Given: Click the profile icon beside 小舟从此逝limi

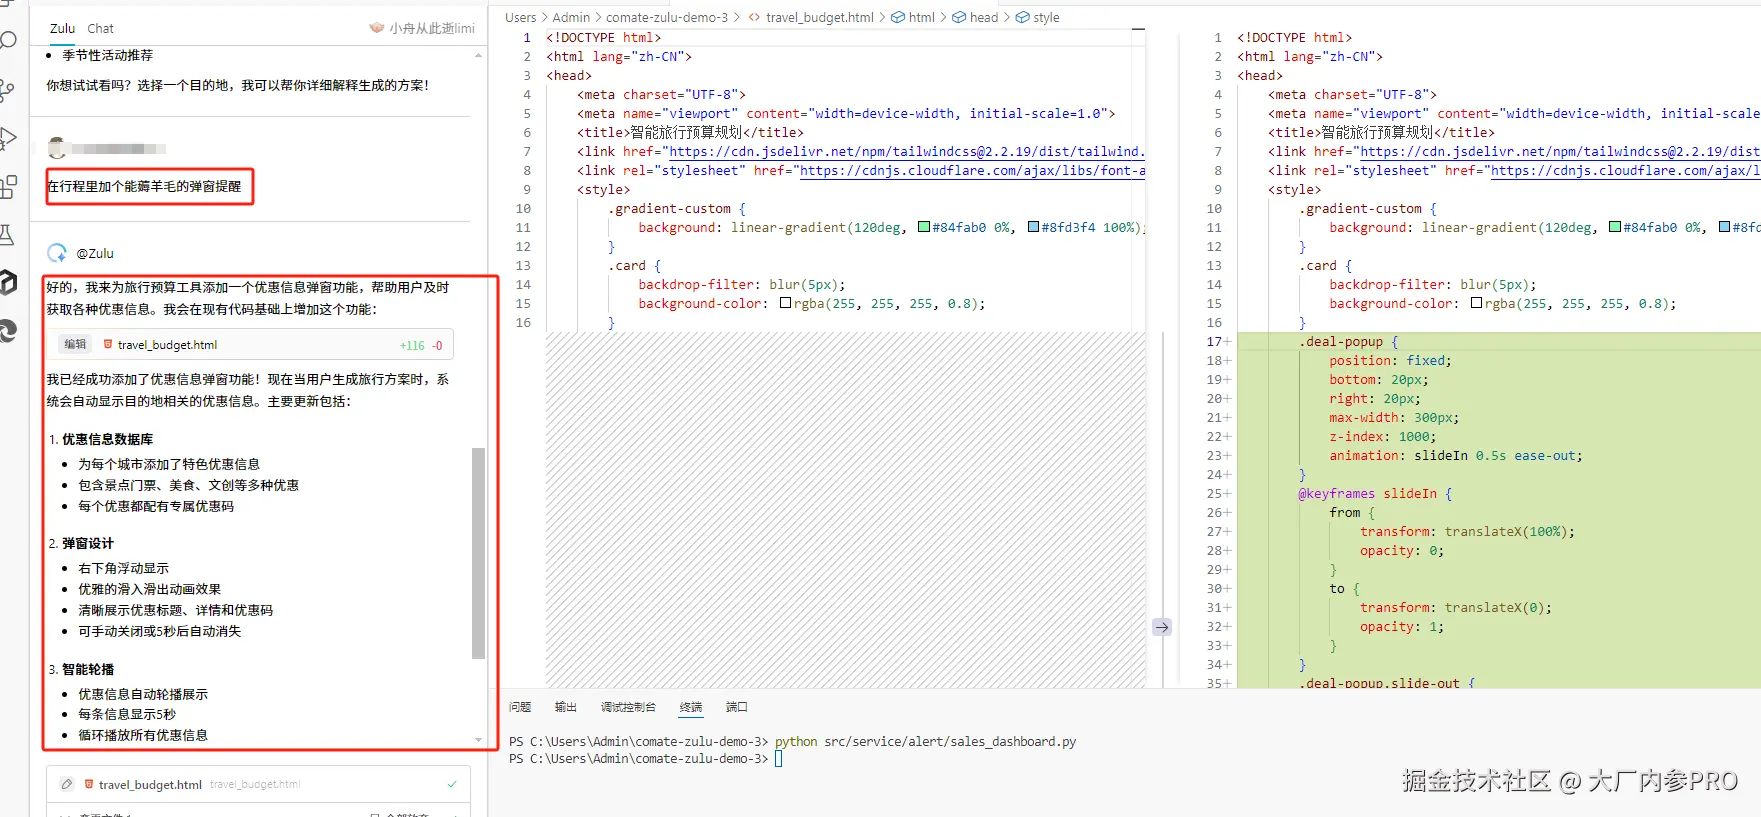Looking at the screenshot, I should coord(377,28).
